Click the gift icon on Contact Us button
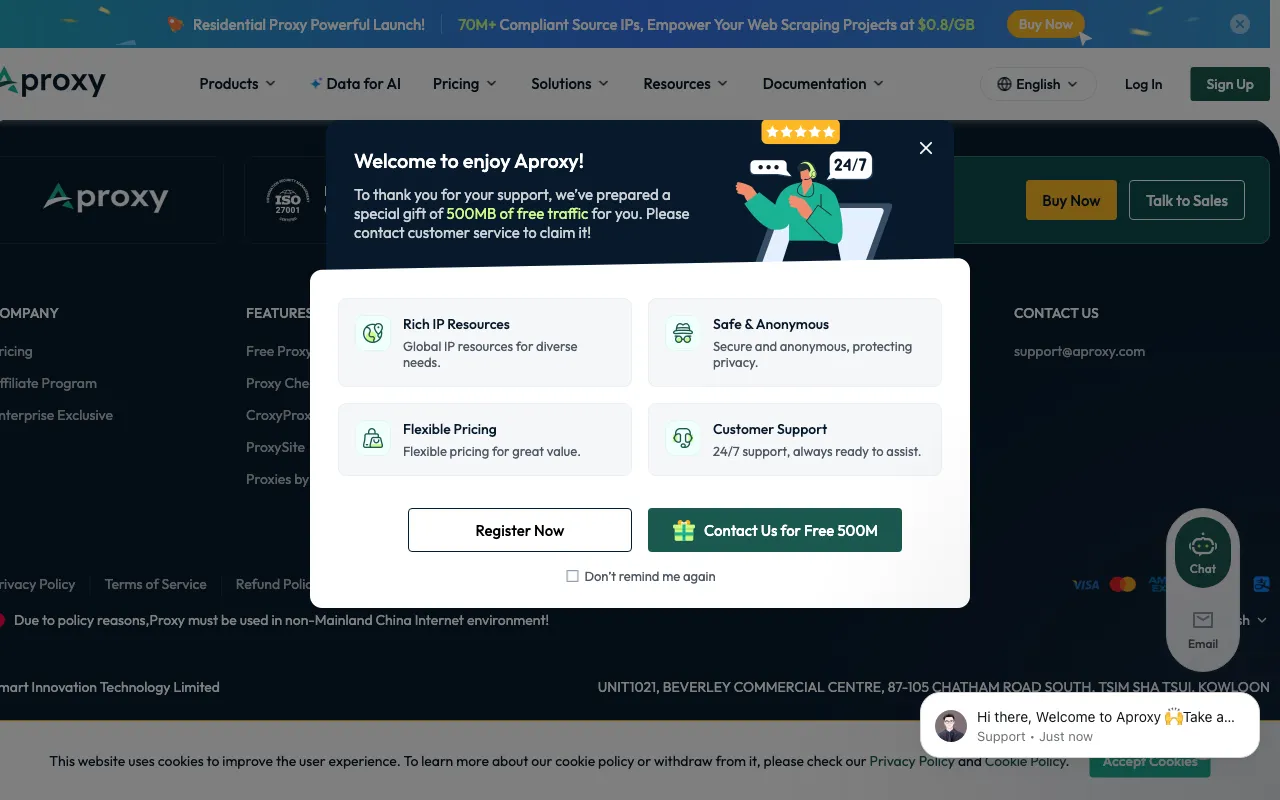Image resolution: width=1280 pixels, height=800 pixels. coord(684,530)
